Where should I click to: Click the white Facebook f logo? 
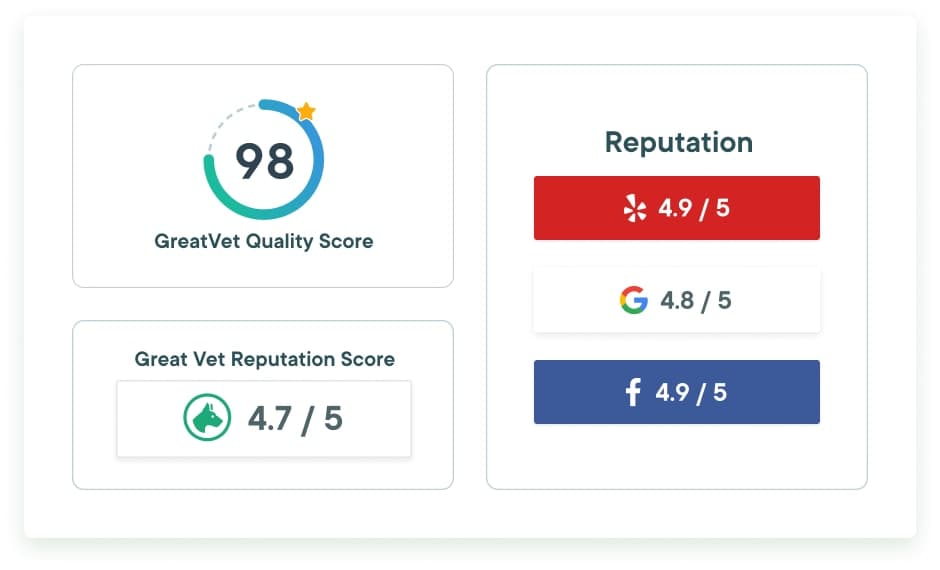[x=633, y=392]
